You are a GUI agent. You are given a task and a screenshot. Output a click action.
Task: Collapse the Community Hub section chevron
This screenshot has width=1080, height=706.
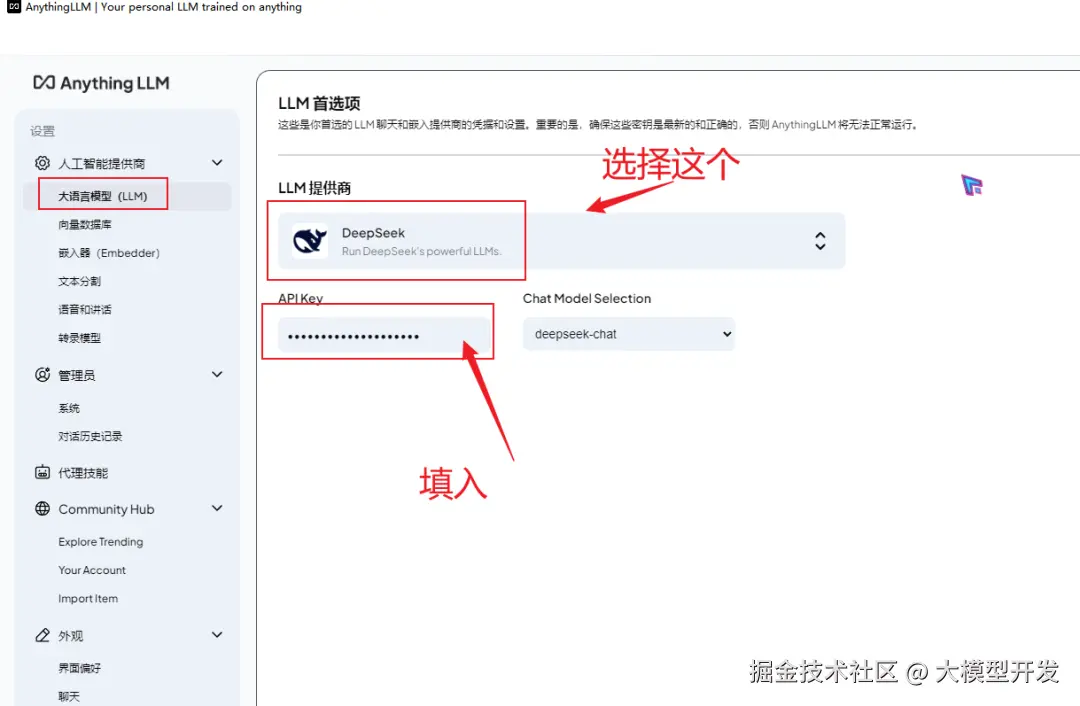pos(217,508)
